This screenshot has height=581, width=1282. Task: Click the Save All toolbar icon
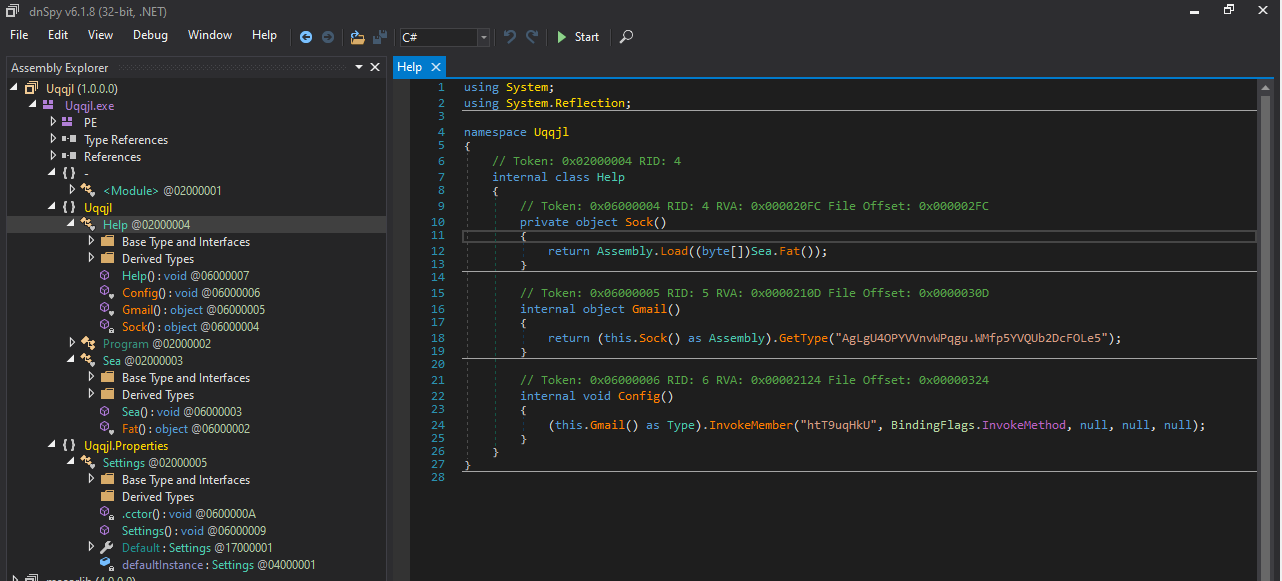click(x=380, y=37)
